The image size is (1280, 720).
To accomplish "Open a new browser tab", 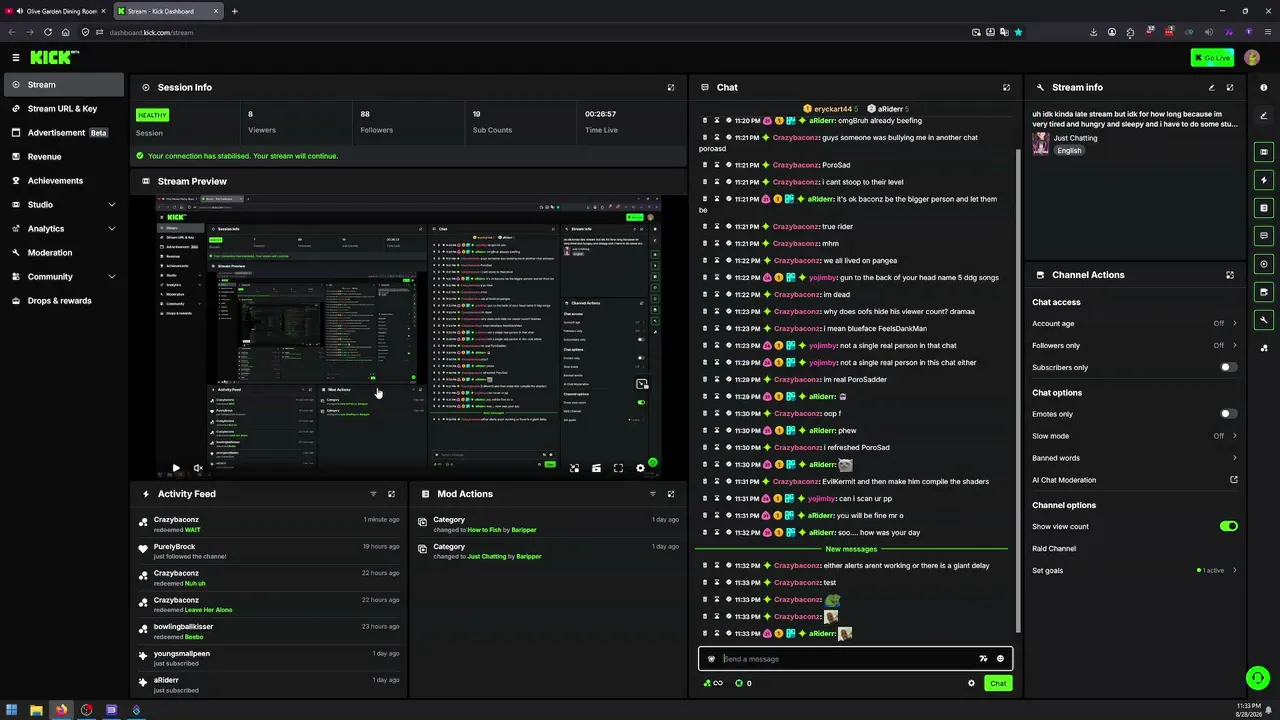I will pos(235,11).
